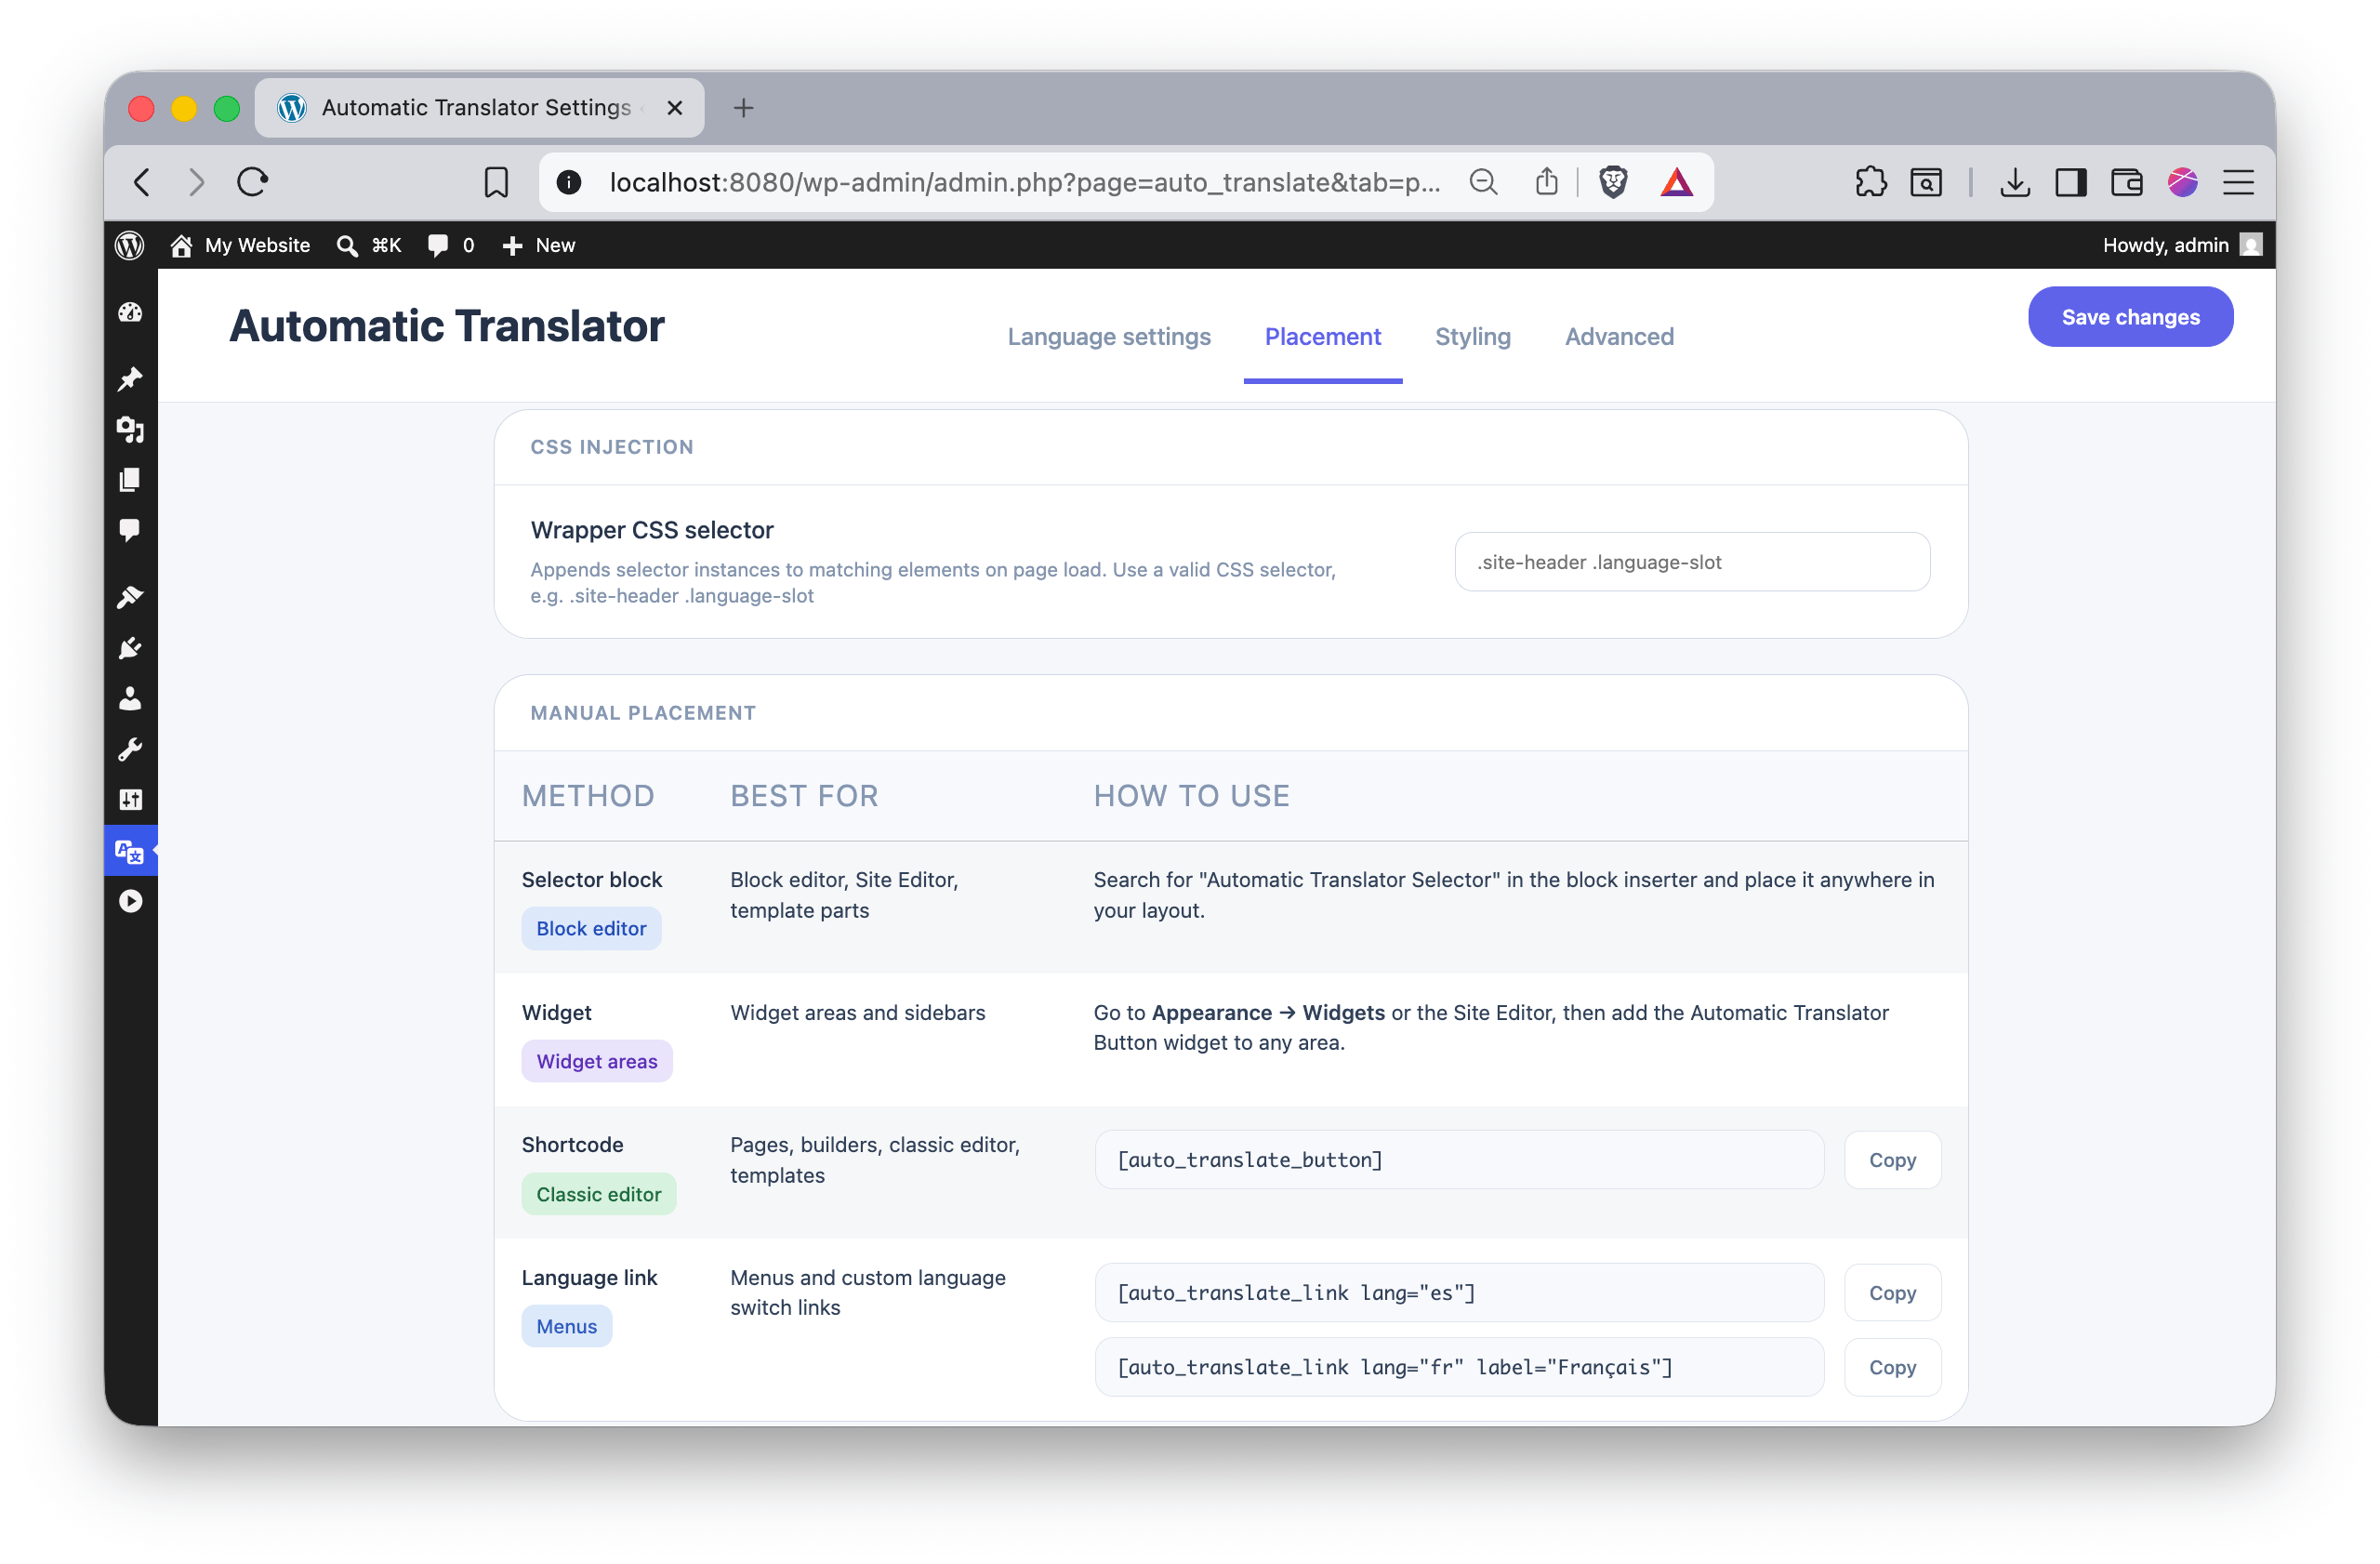Screen dimensions: 2380x1564
Task: Open Brave Rewards triangle icon
Action: pyautogui.click(x=1677, y=182)
